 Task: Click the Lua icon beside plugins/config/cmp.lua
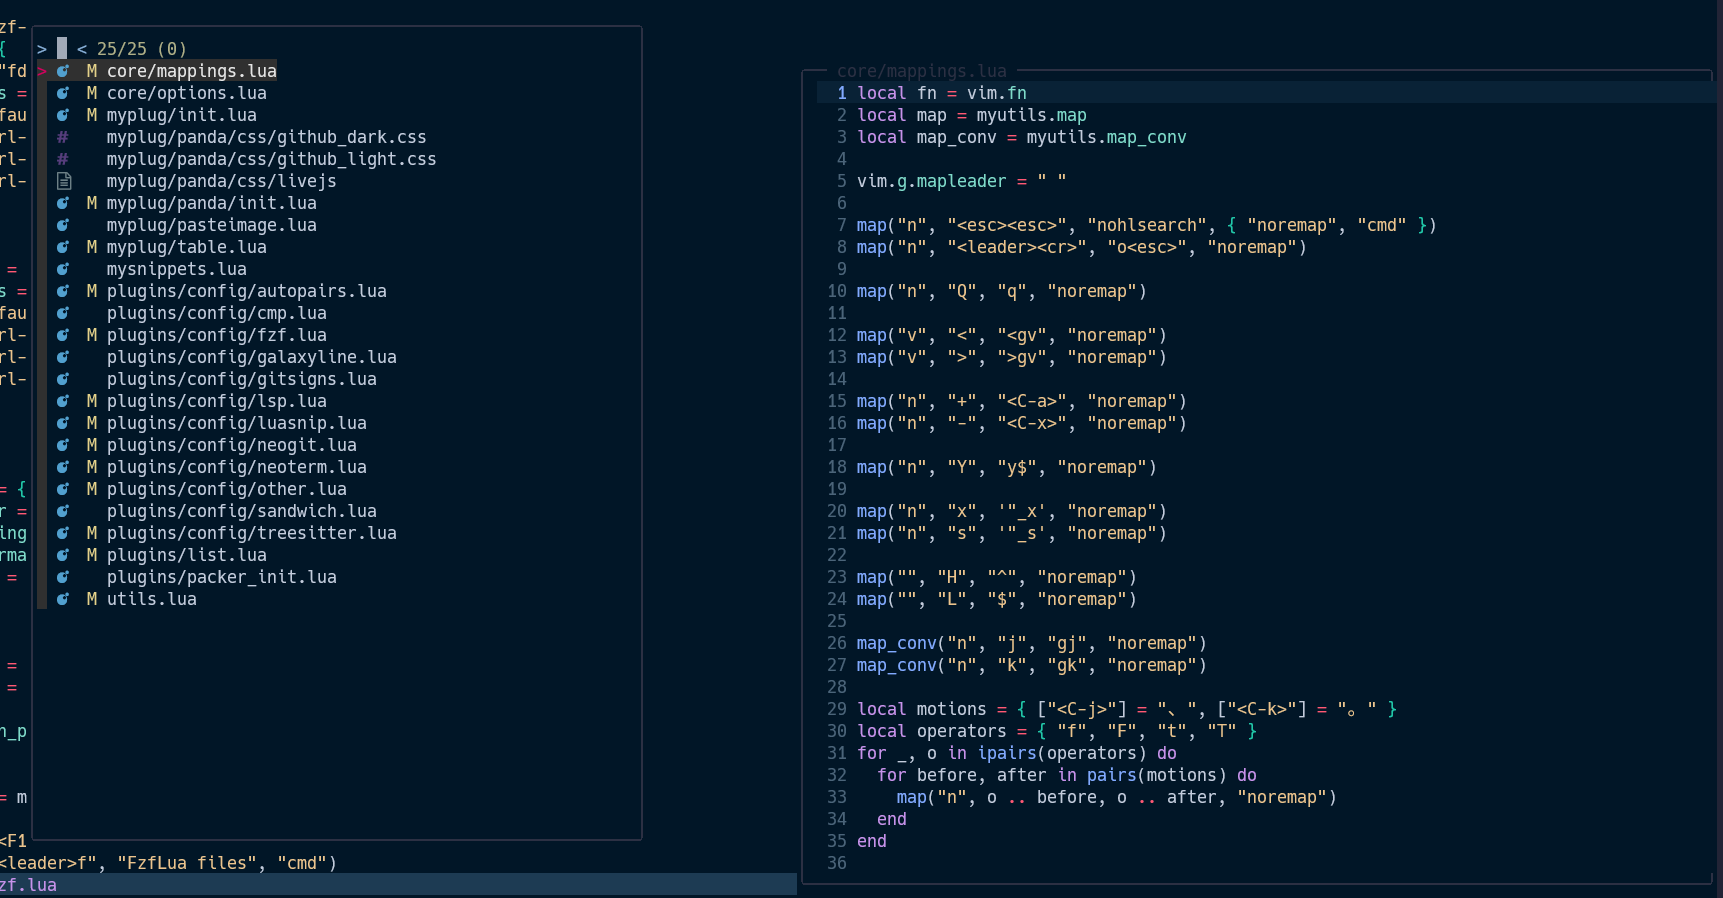pos(63,313)
